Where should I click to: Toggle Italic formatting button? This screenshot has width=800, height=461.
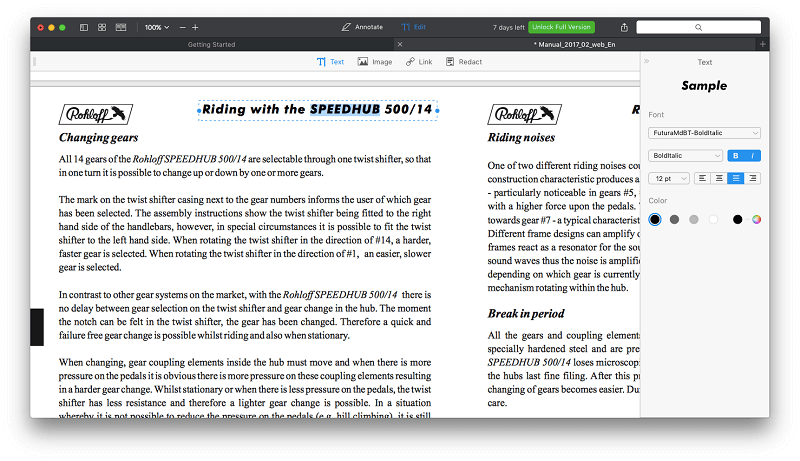coord(753,156)
